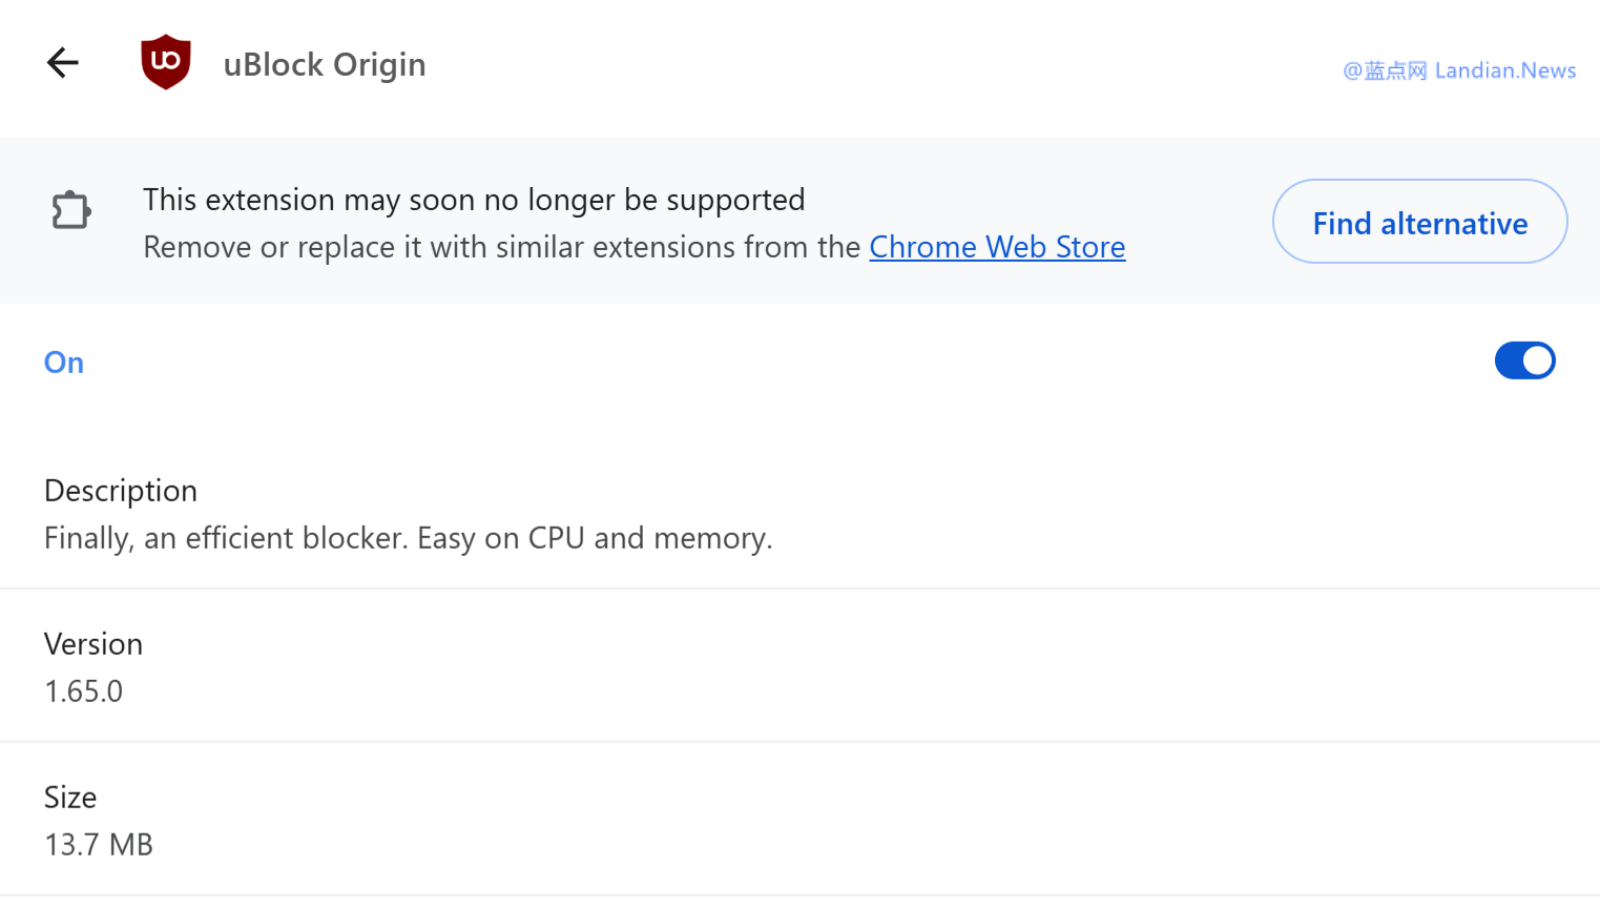Select the Description heading
Screen dimensions: 1600x900
point(121,491)
